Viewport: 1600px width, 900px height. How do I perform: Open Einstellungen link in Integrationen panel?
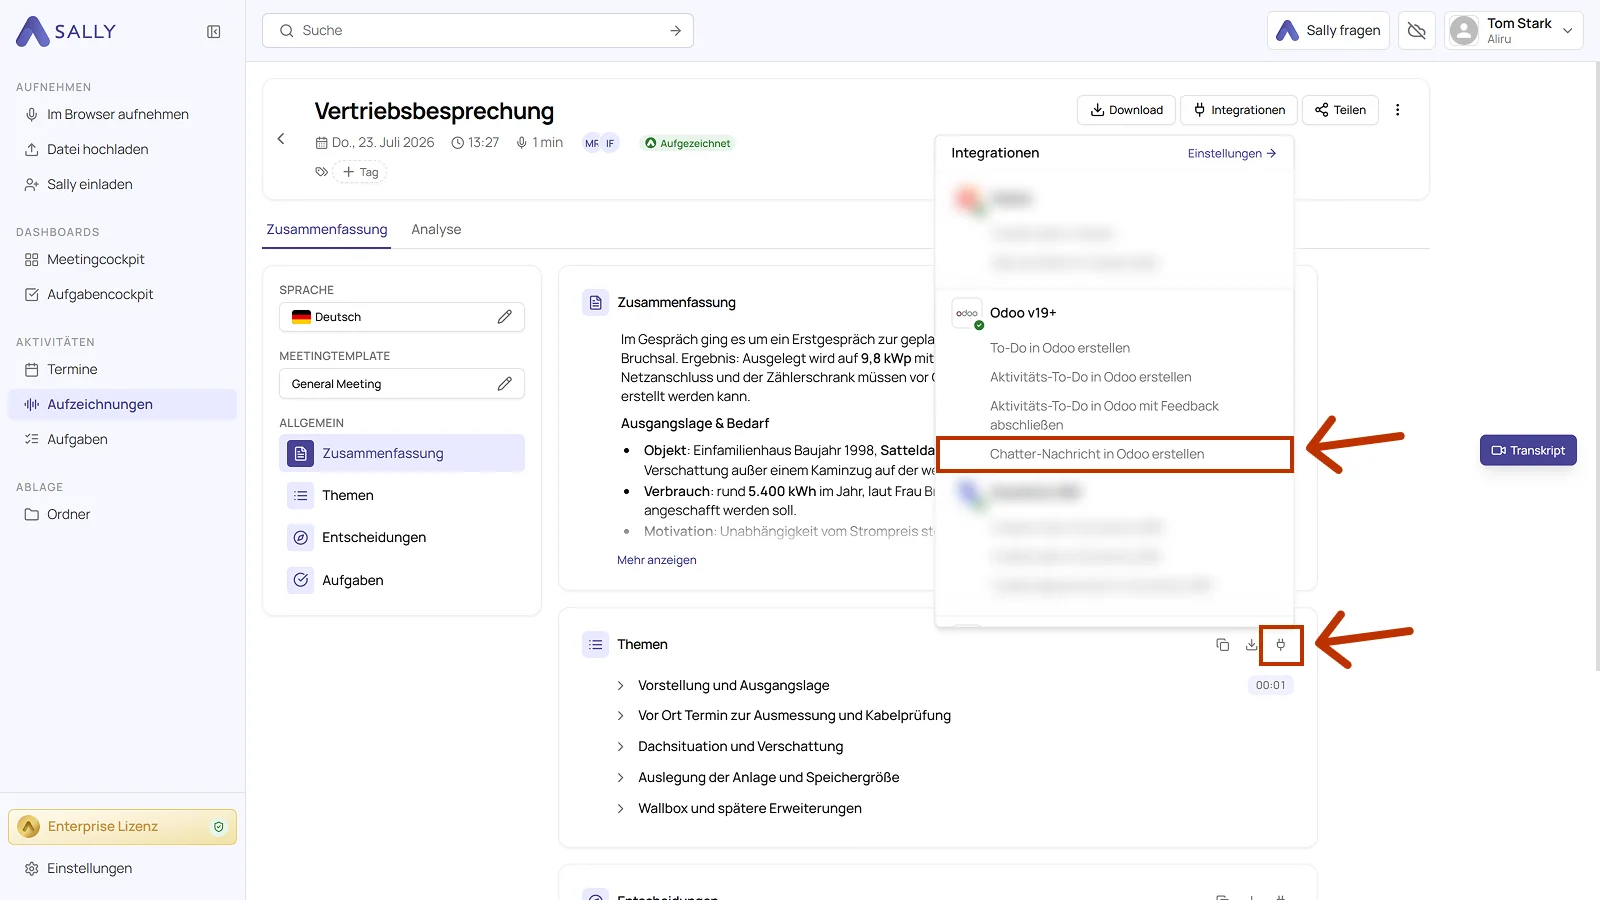click(1232, 154)
